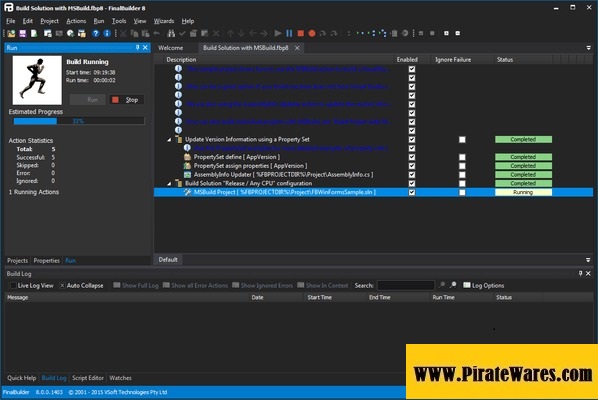Click the Paste toolbar icon

145,34
